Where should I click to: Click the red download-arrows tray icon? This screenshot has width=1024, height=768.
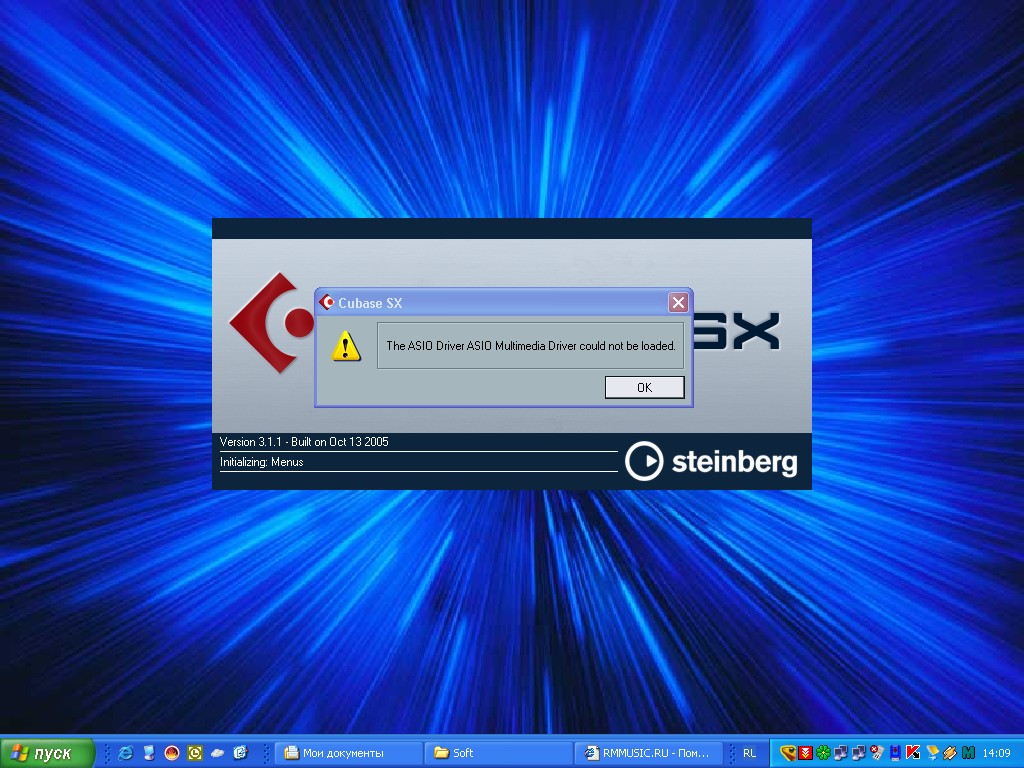click(x=806, y=753)
